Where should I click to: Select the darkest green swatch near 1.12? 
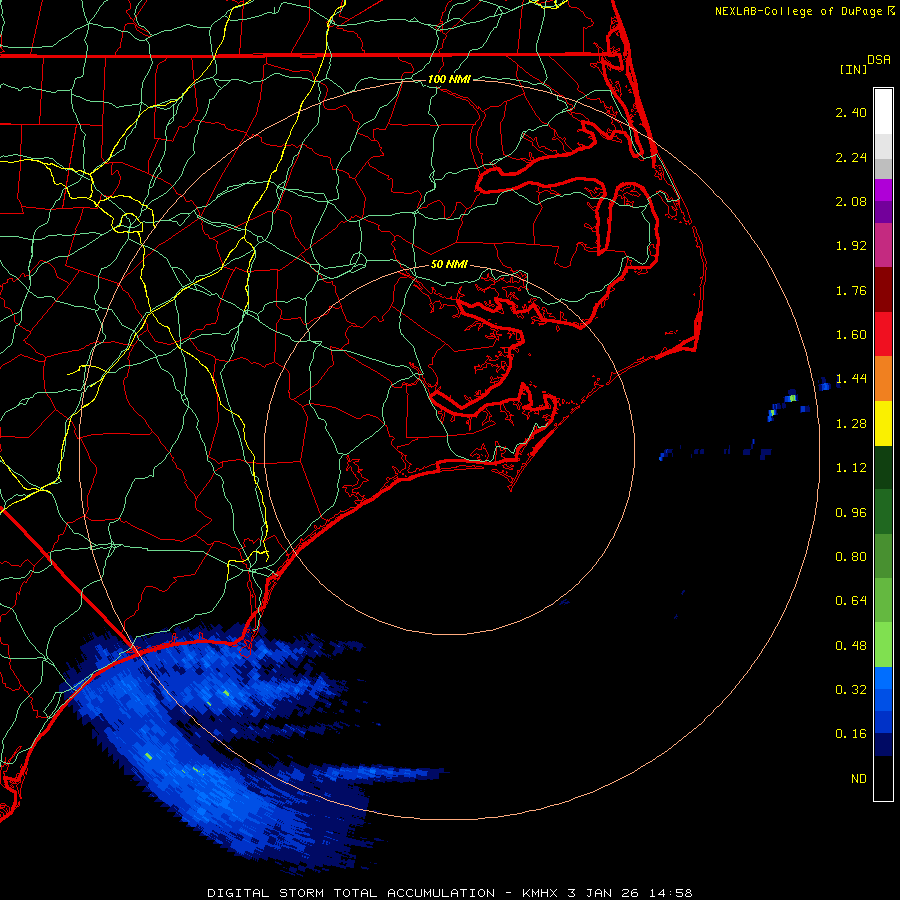coord(883,467)
